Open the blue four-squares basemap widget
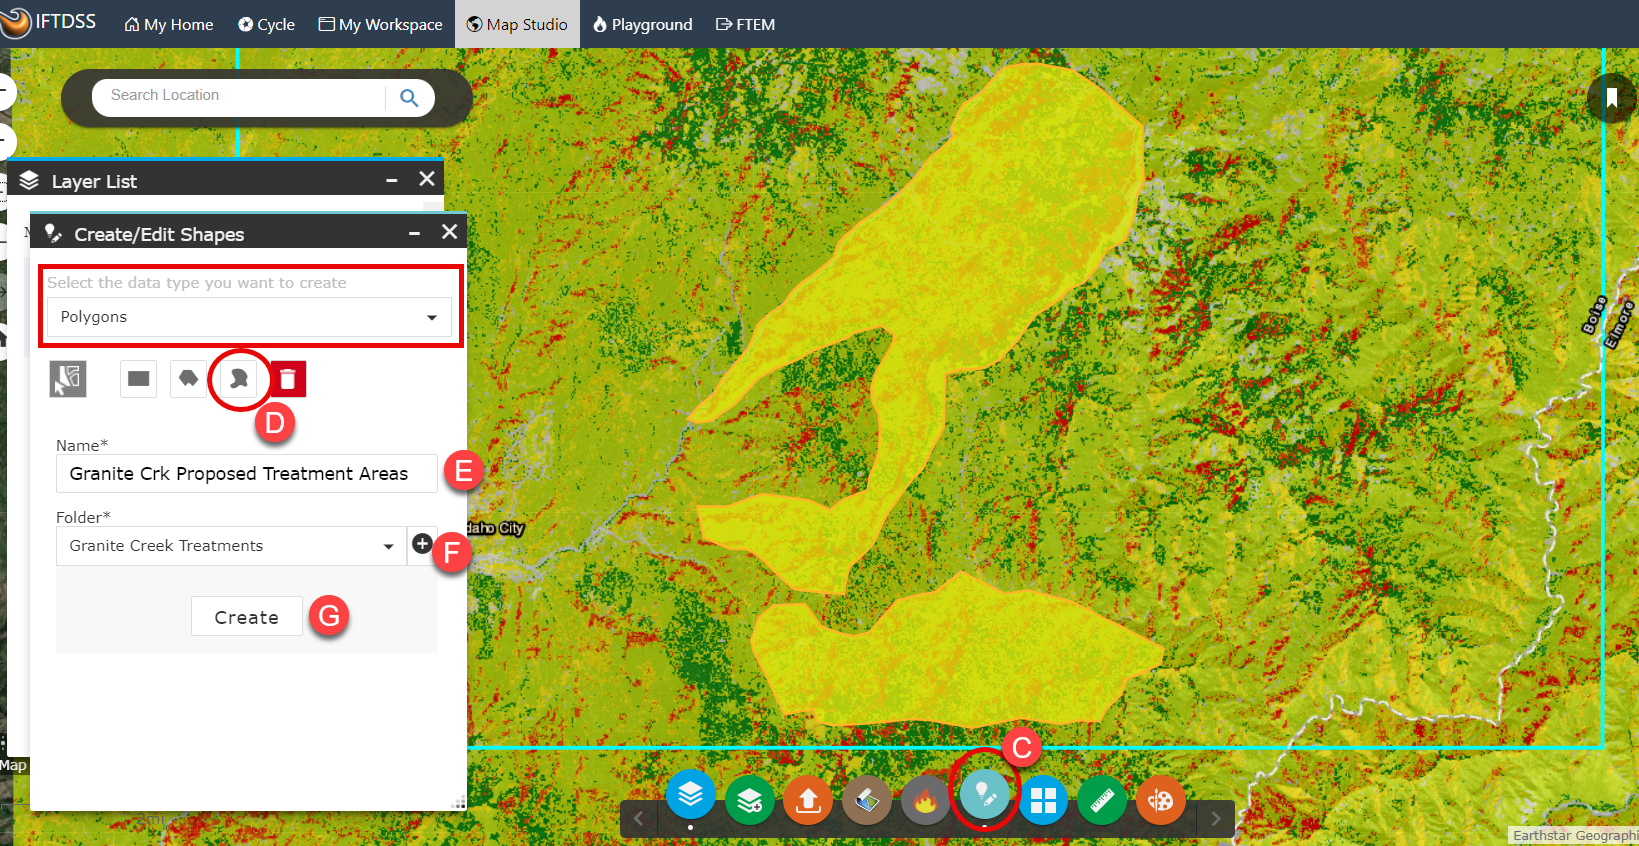The image size is (1639, 846). tap(1043, 800)
